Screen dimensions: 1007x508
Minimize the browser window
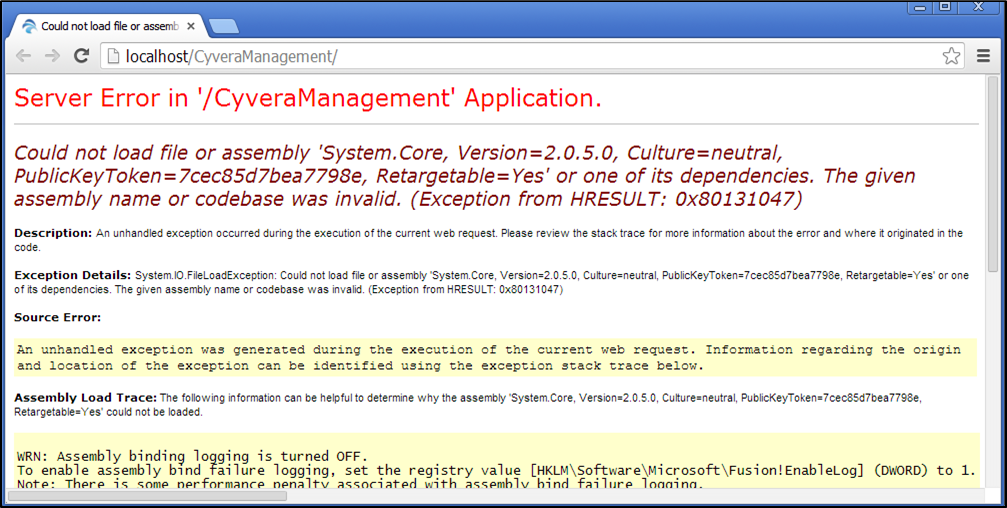[x=920, y=6]
